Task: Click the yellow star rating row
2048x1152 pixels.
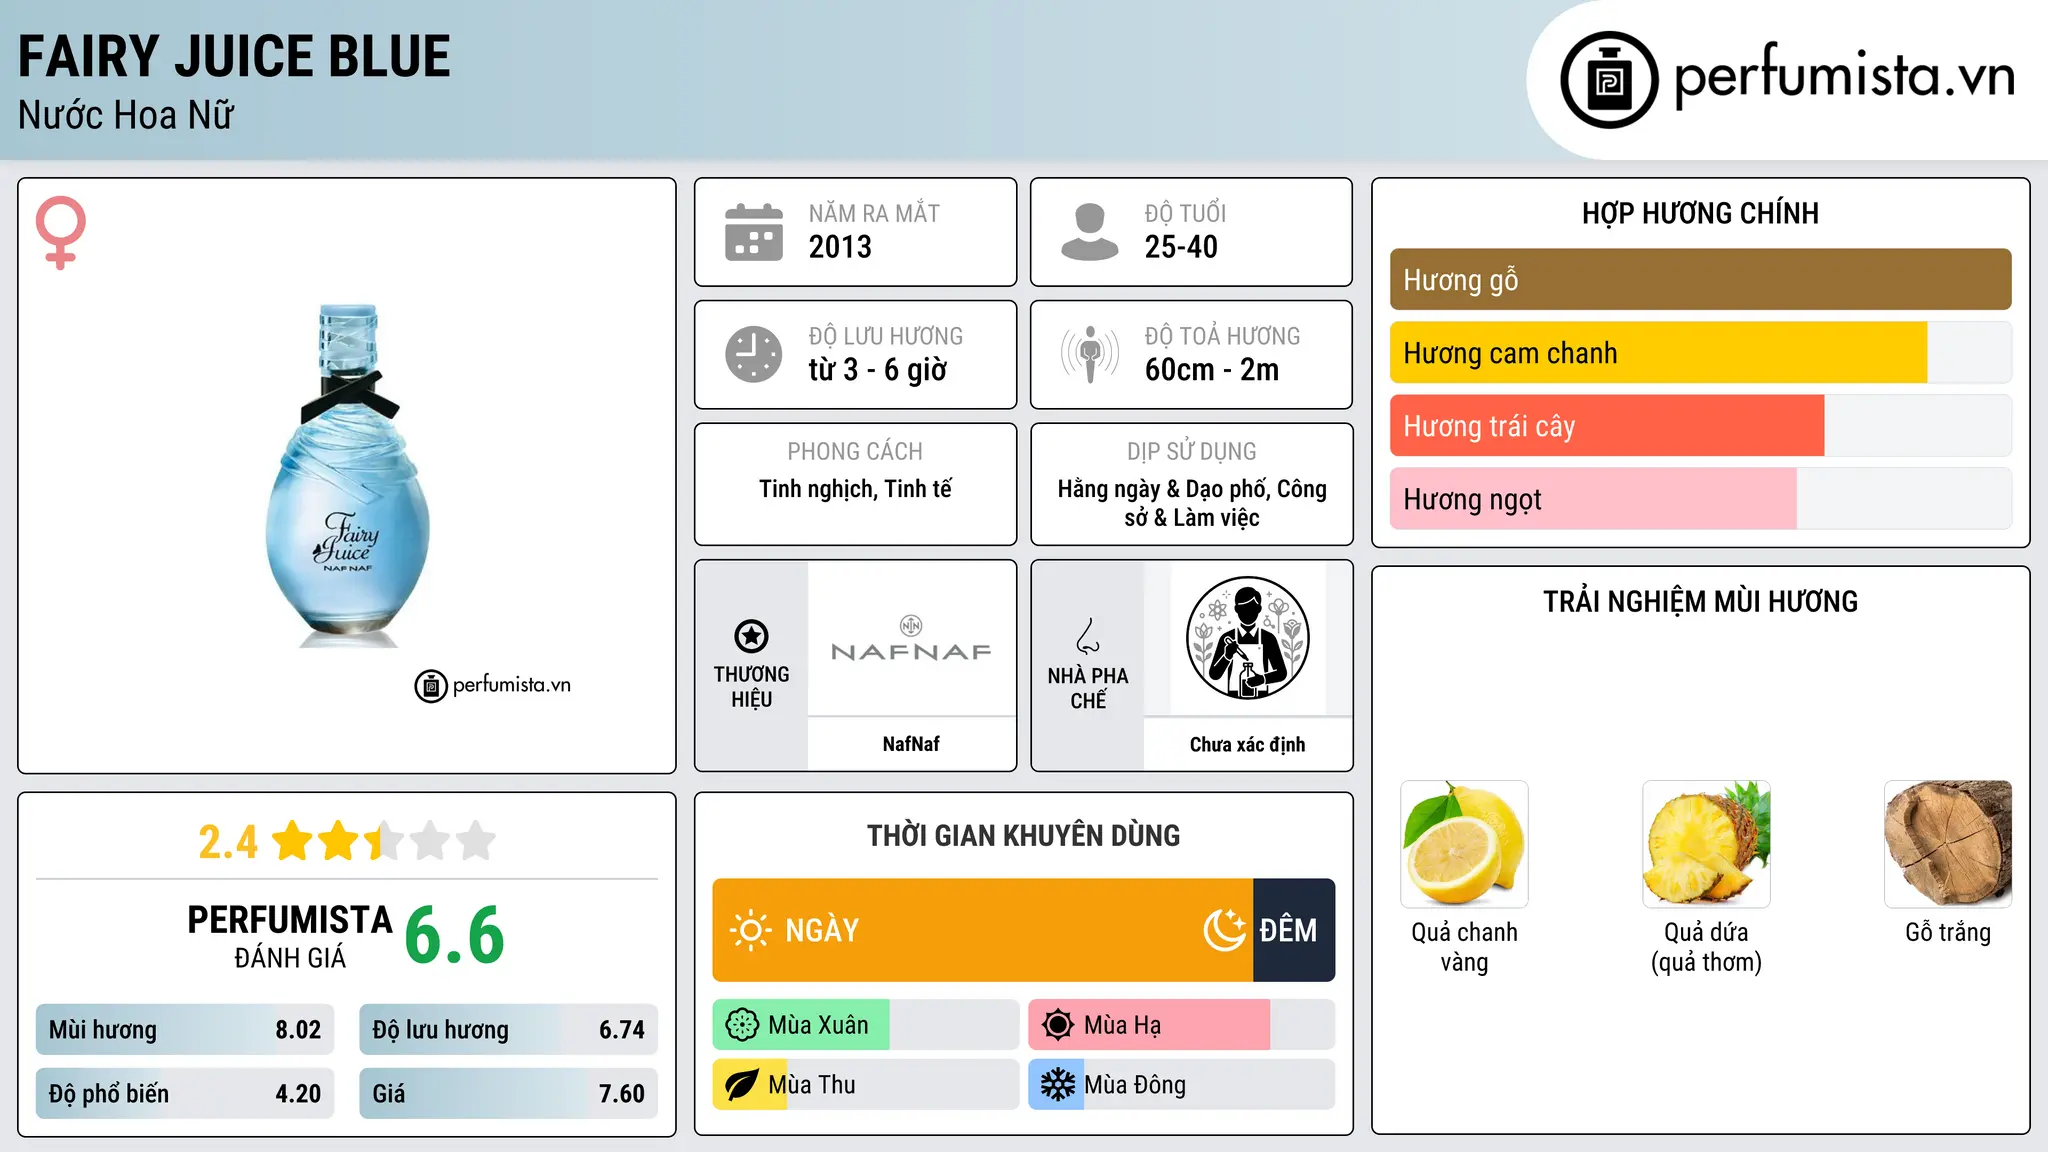Action: point(384,841)
